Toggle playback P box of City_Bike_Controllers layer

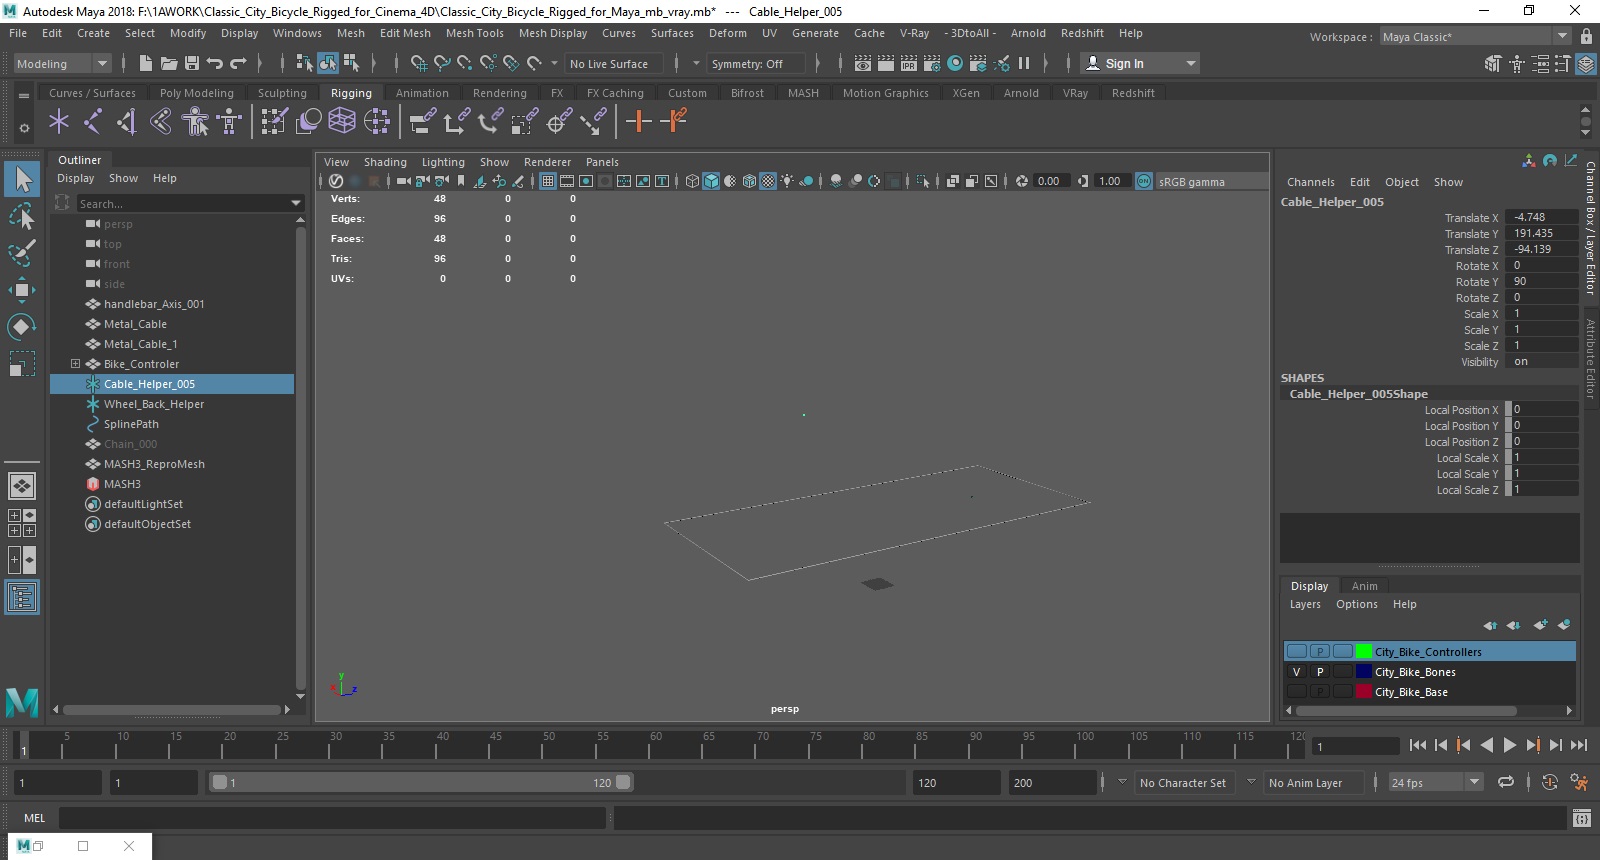click(x=1320, y=652)
